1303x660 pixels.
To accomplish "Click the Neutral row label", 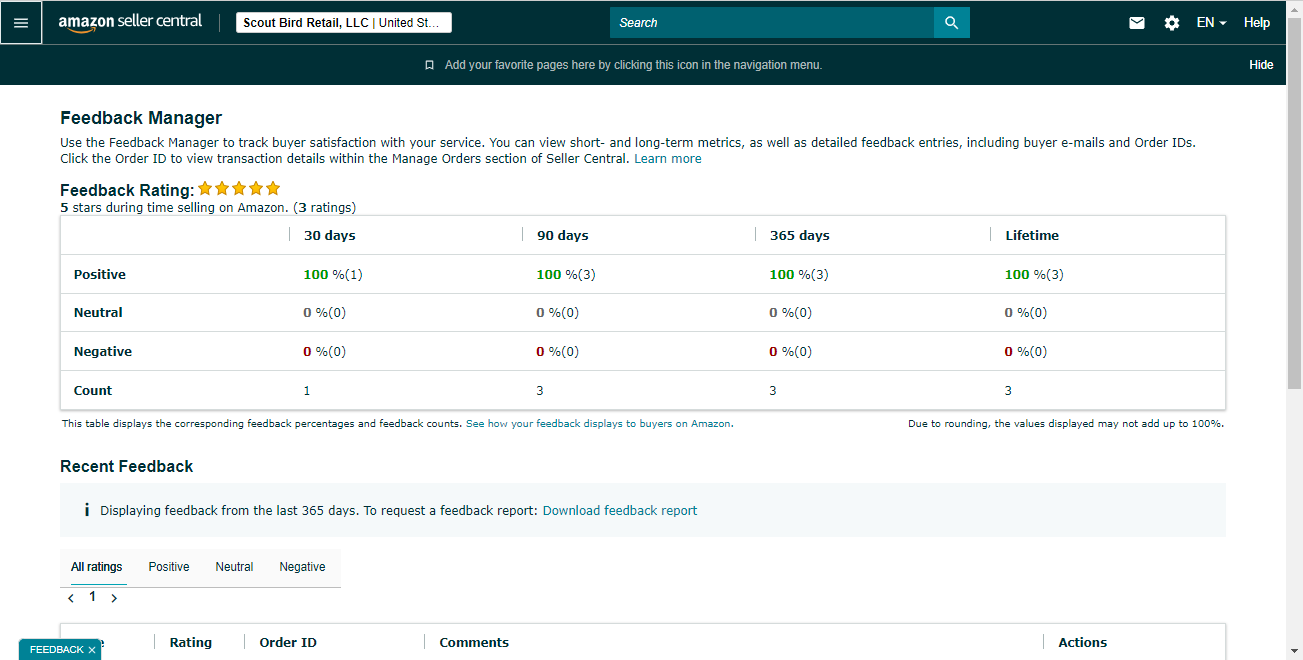I will point(98,313).
